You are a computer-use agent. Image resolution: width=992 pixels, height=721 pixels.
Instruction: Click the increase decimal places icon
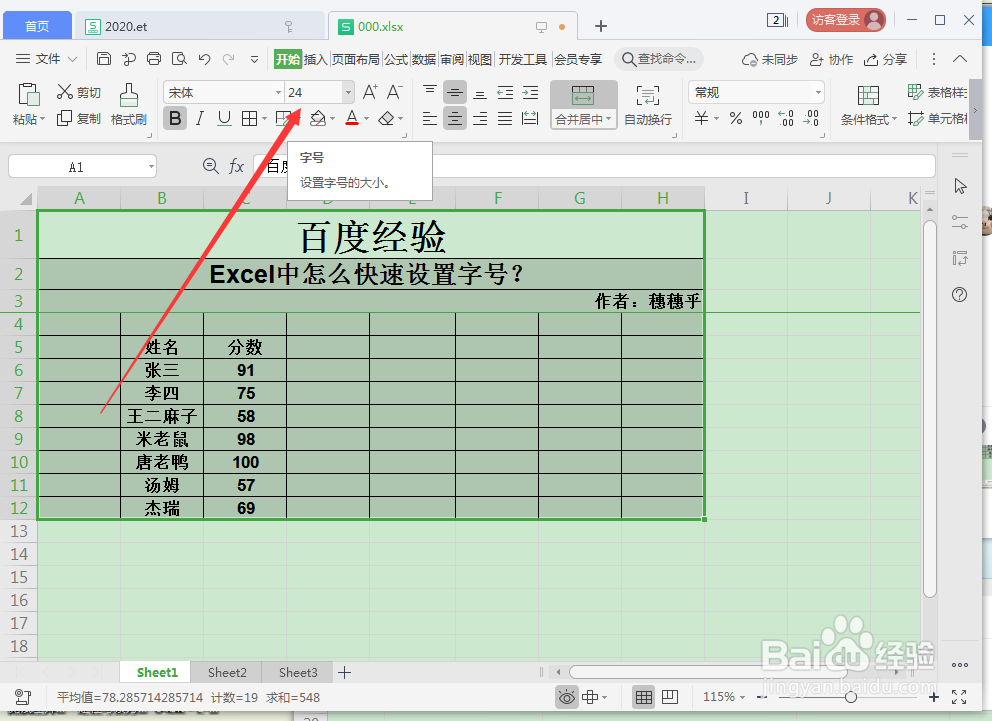[786, 118]
